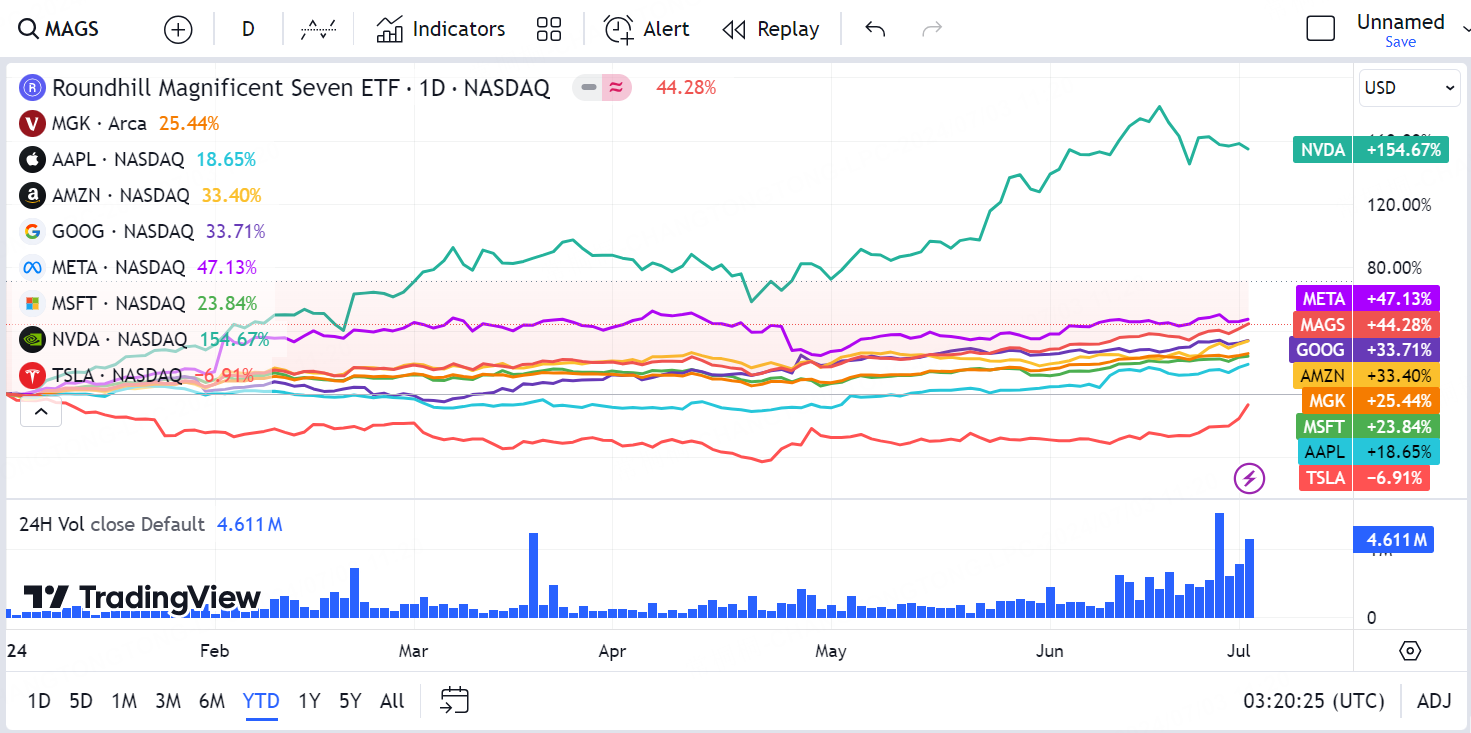This screenshot has height=733, width=1471.
Task: Click the NVDA +154.67% price label
Action: click(1371, 150)
